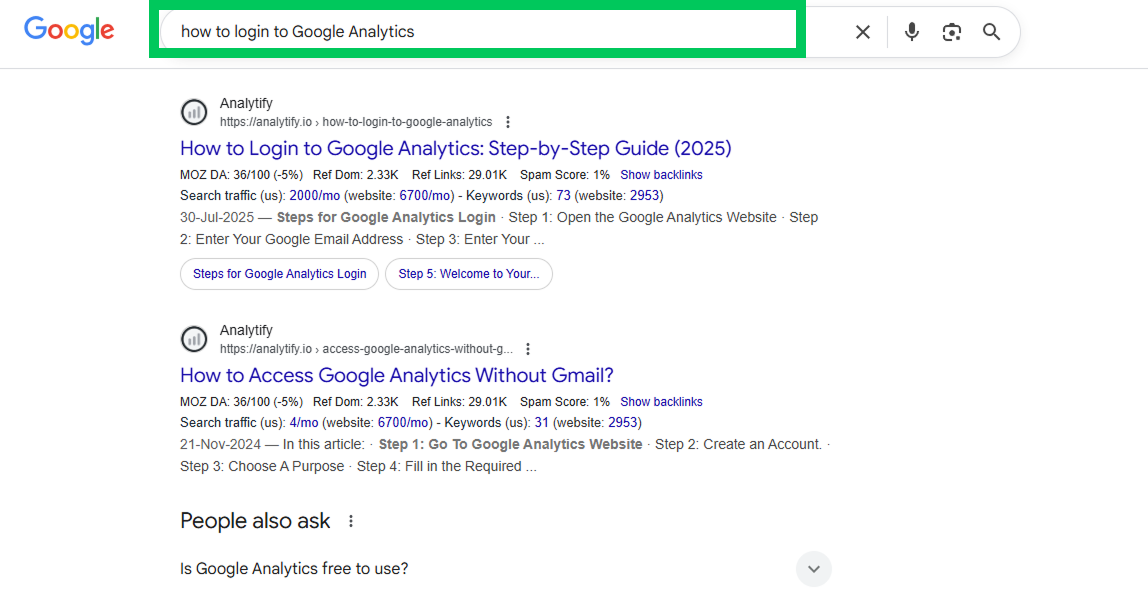The width and height of the screenshot is (1148, 594).
Task: Open 'How to Access Google Analytics Without Gmail?'
Action: tap(395, 375)
